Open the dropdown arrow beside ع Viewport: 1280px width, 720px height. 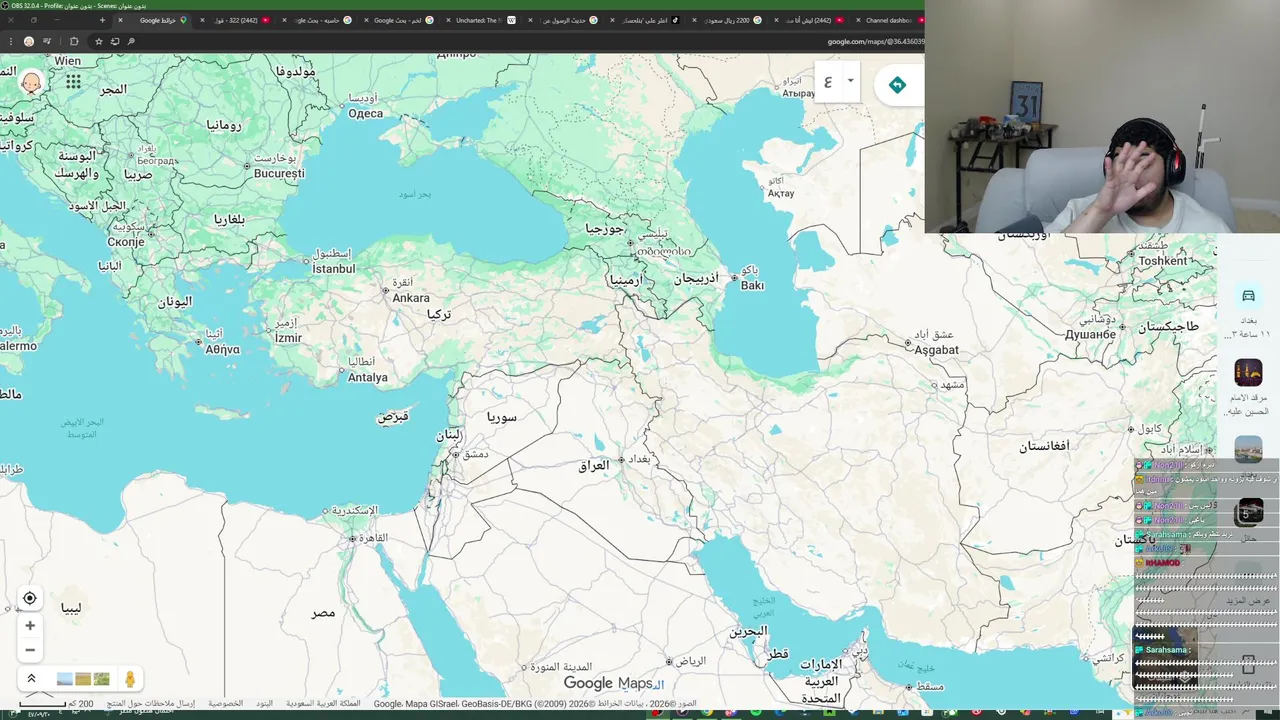850,81
